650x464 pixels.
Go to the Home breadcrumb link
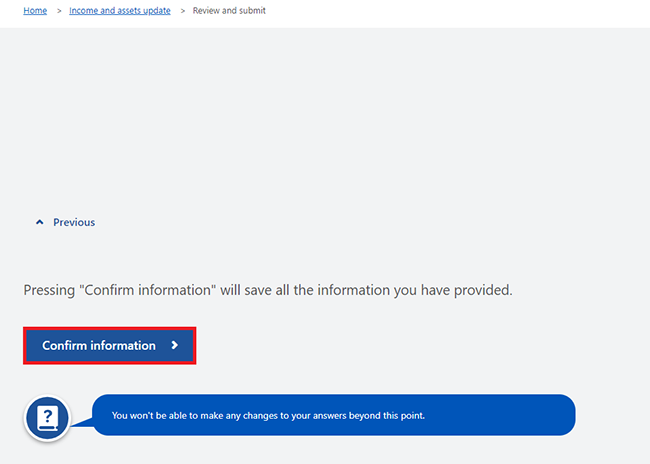pyautogui.click(x=35, y=11)
